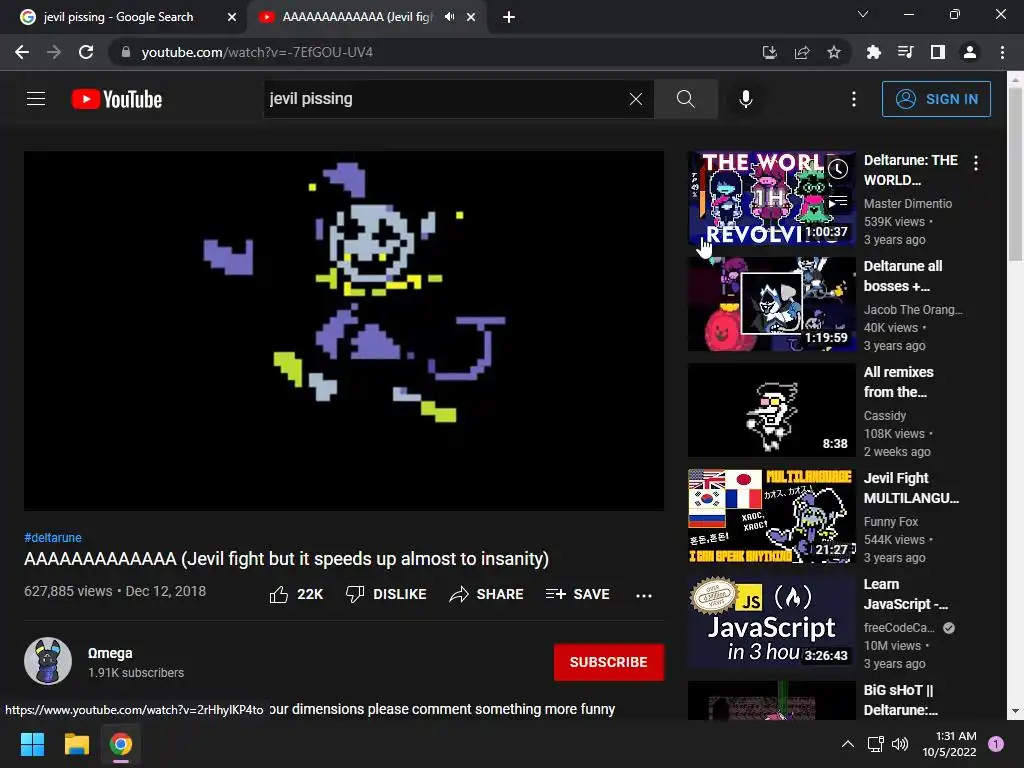Go back to previous page
This screenshot has height=768, width=1024.
tap(22, 52)
